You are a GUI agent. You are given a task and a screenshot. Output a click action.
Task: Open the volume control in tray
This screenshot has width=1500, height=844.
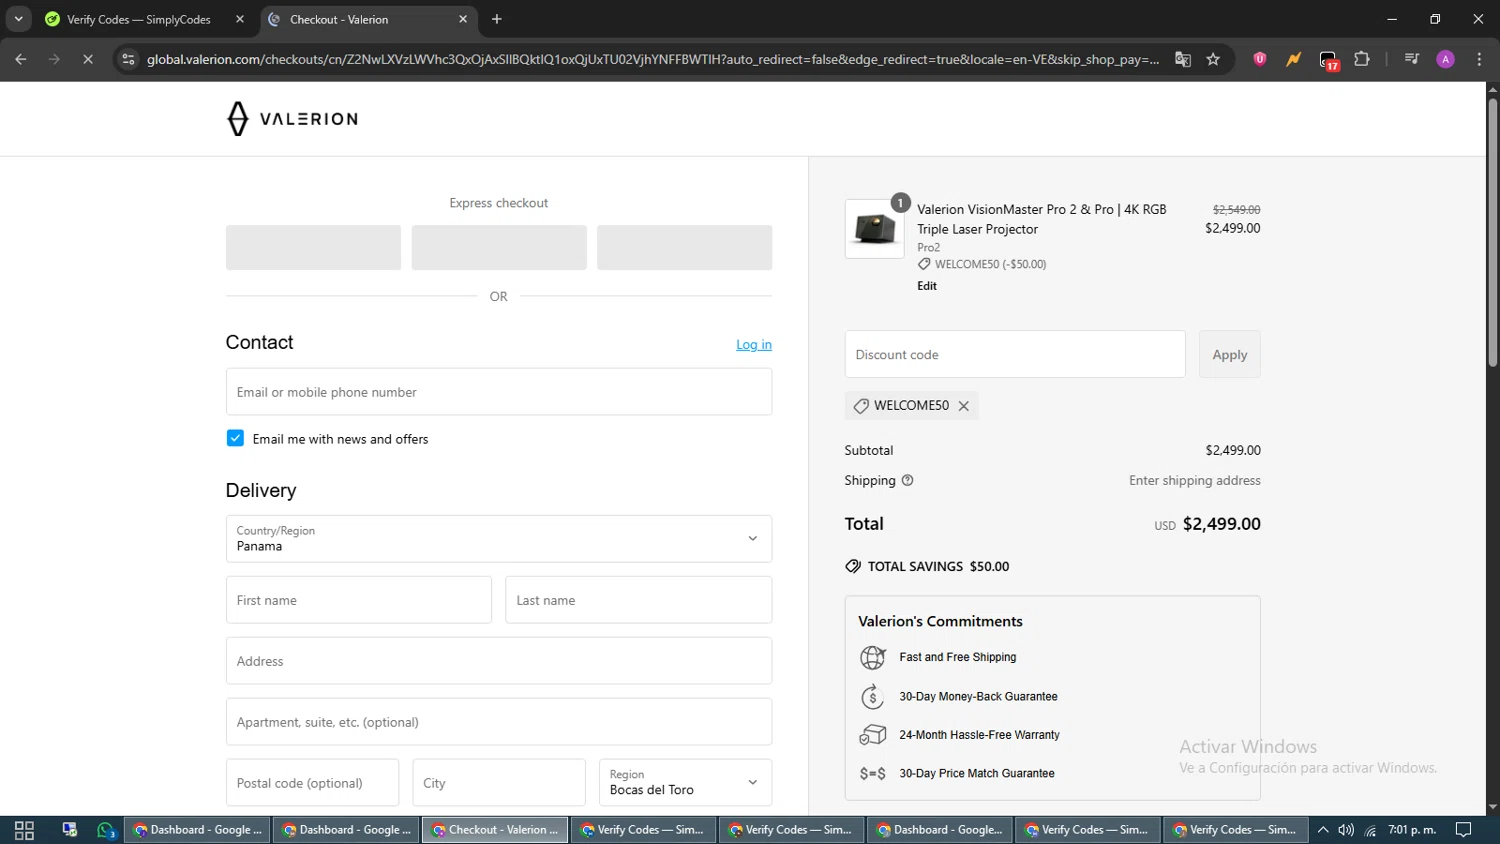1346,830
